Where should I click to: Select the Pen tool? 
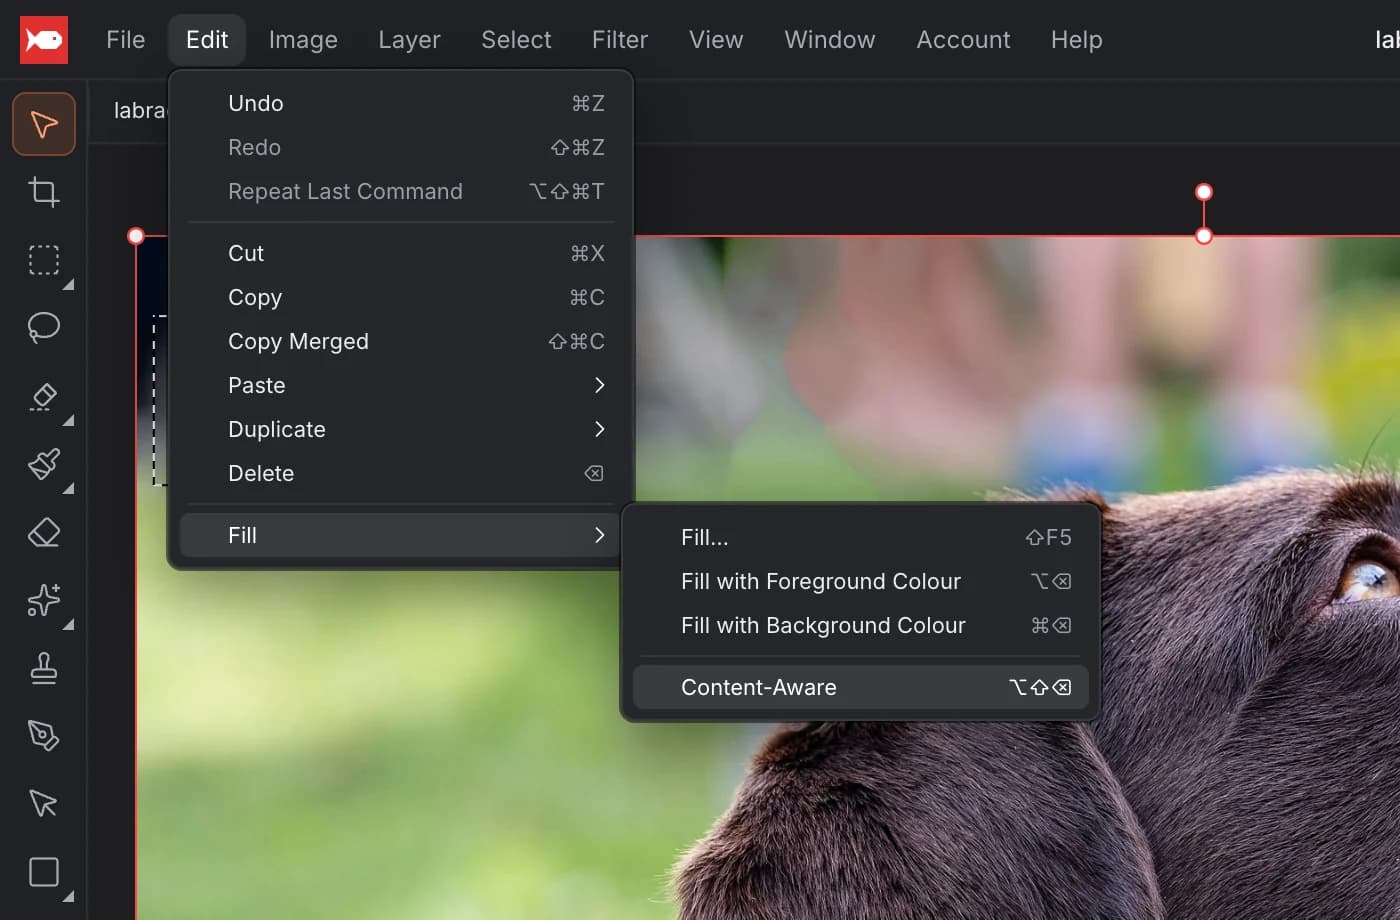tap(44, 736)
